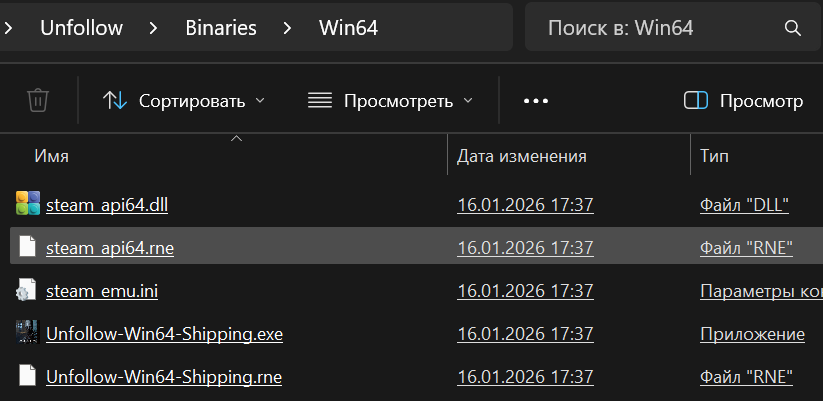Select the steam_emu.ini file name

(102, 291)
